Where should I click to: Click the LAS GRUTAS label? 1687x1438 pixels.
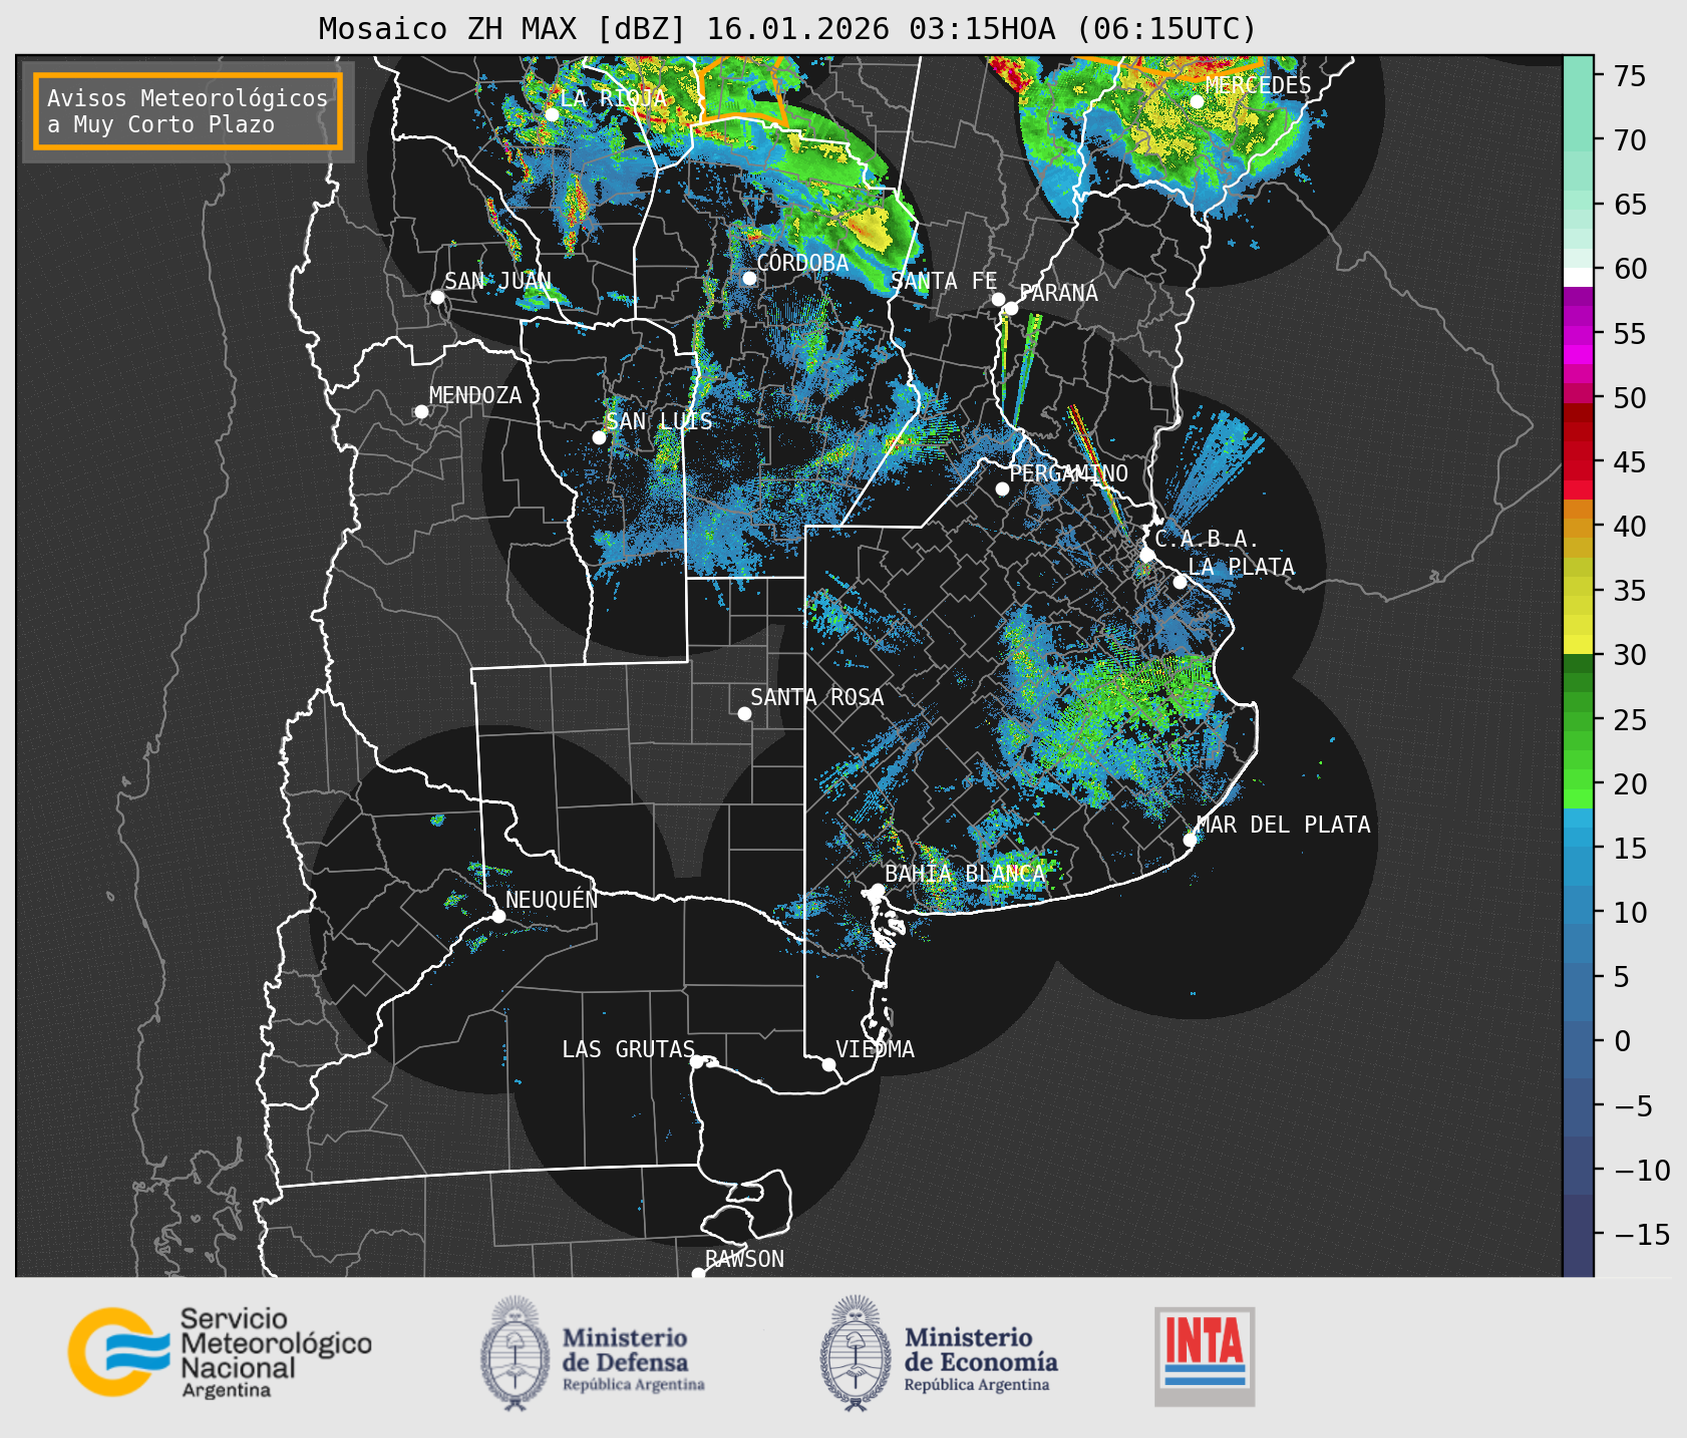(x=628, y=1049)
